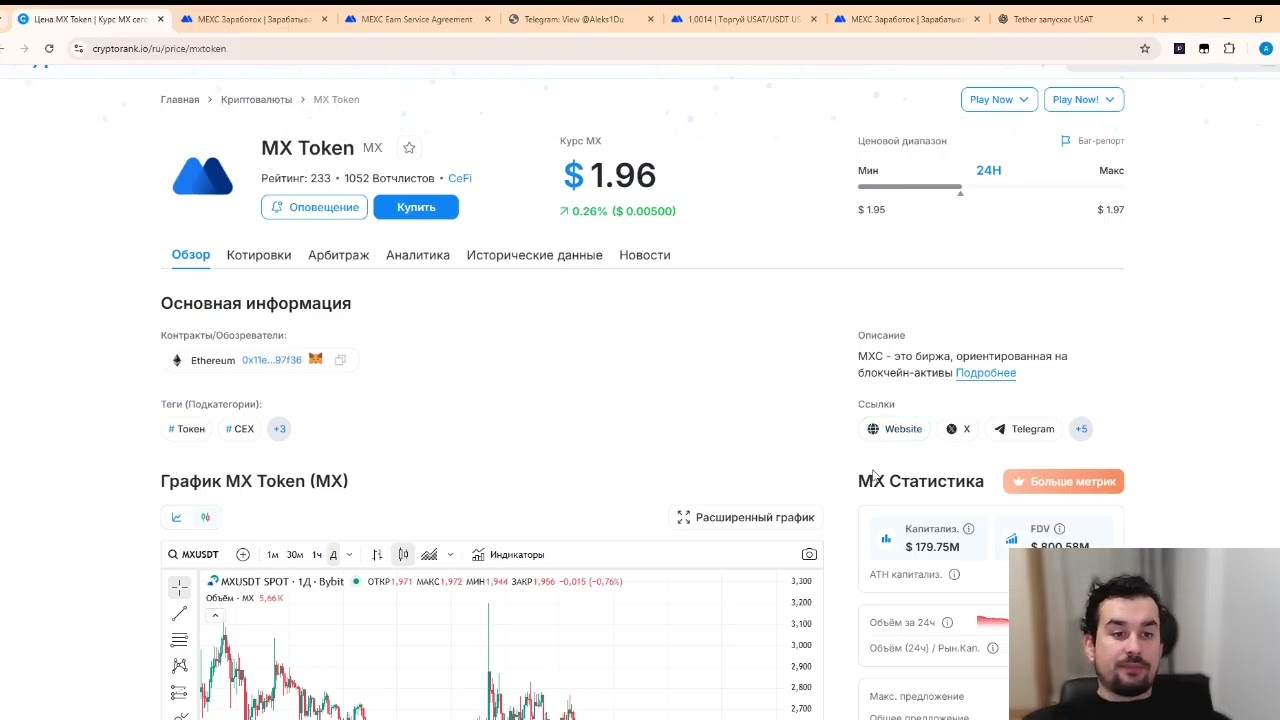Viewport: 1280px width, 720px height.
Task: Select bars chart style icon
Action: 377,554
